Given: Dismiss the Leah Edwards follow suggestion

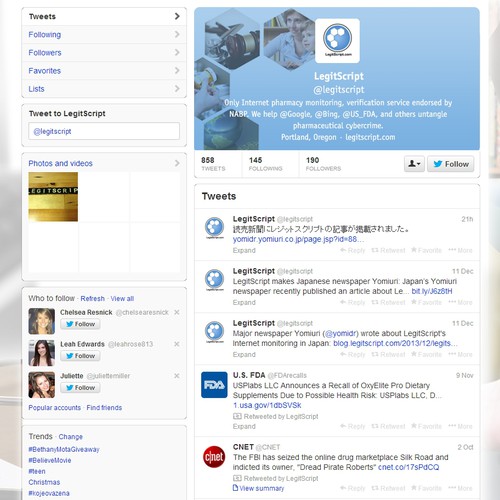Looking at the screenshot, I should click(x=177, y=344).
